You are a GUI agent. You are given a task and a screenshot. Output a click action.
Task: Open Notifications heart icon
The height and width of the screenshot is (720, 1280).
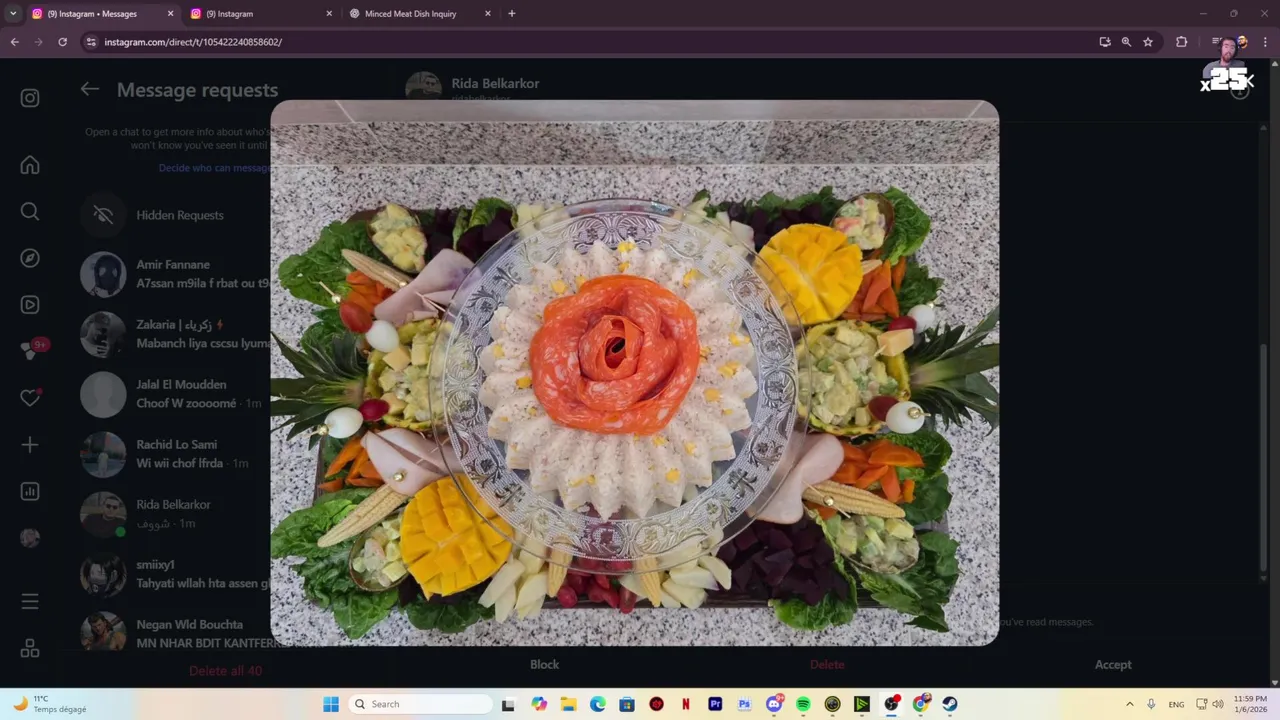click(x=30, y=398)
